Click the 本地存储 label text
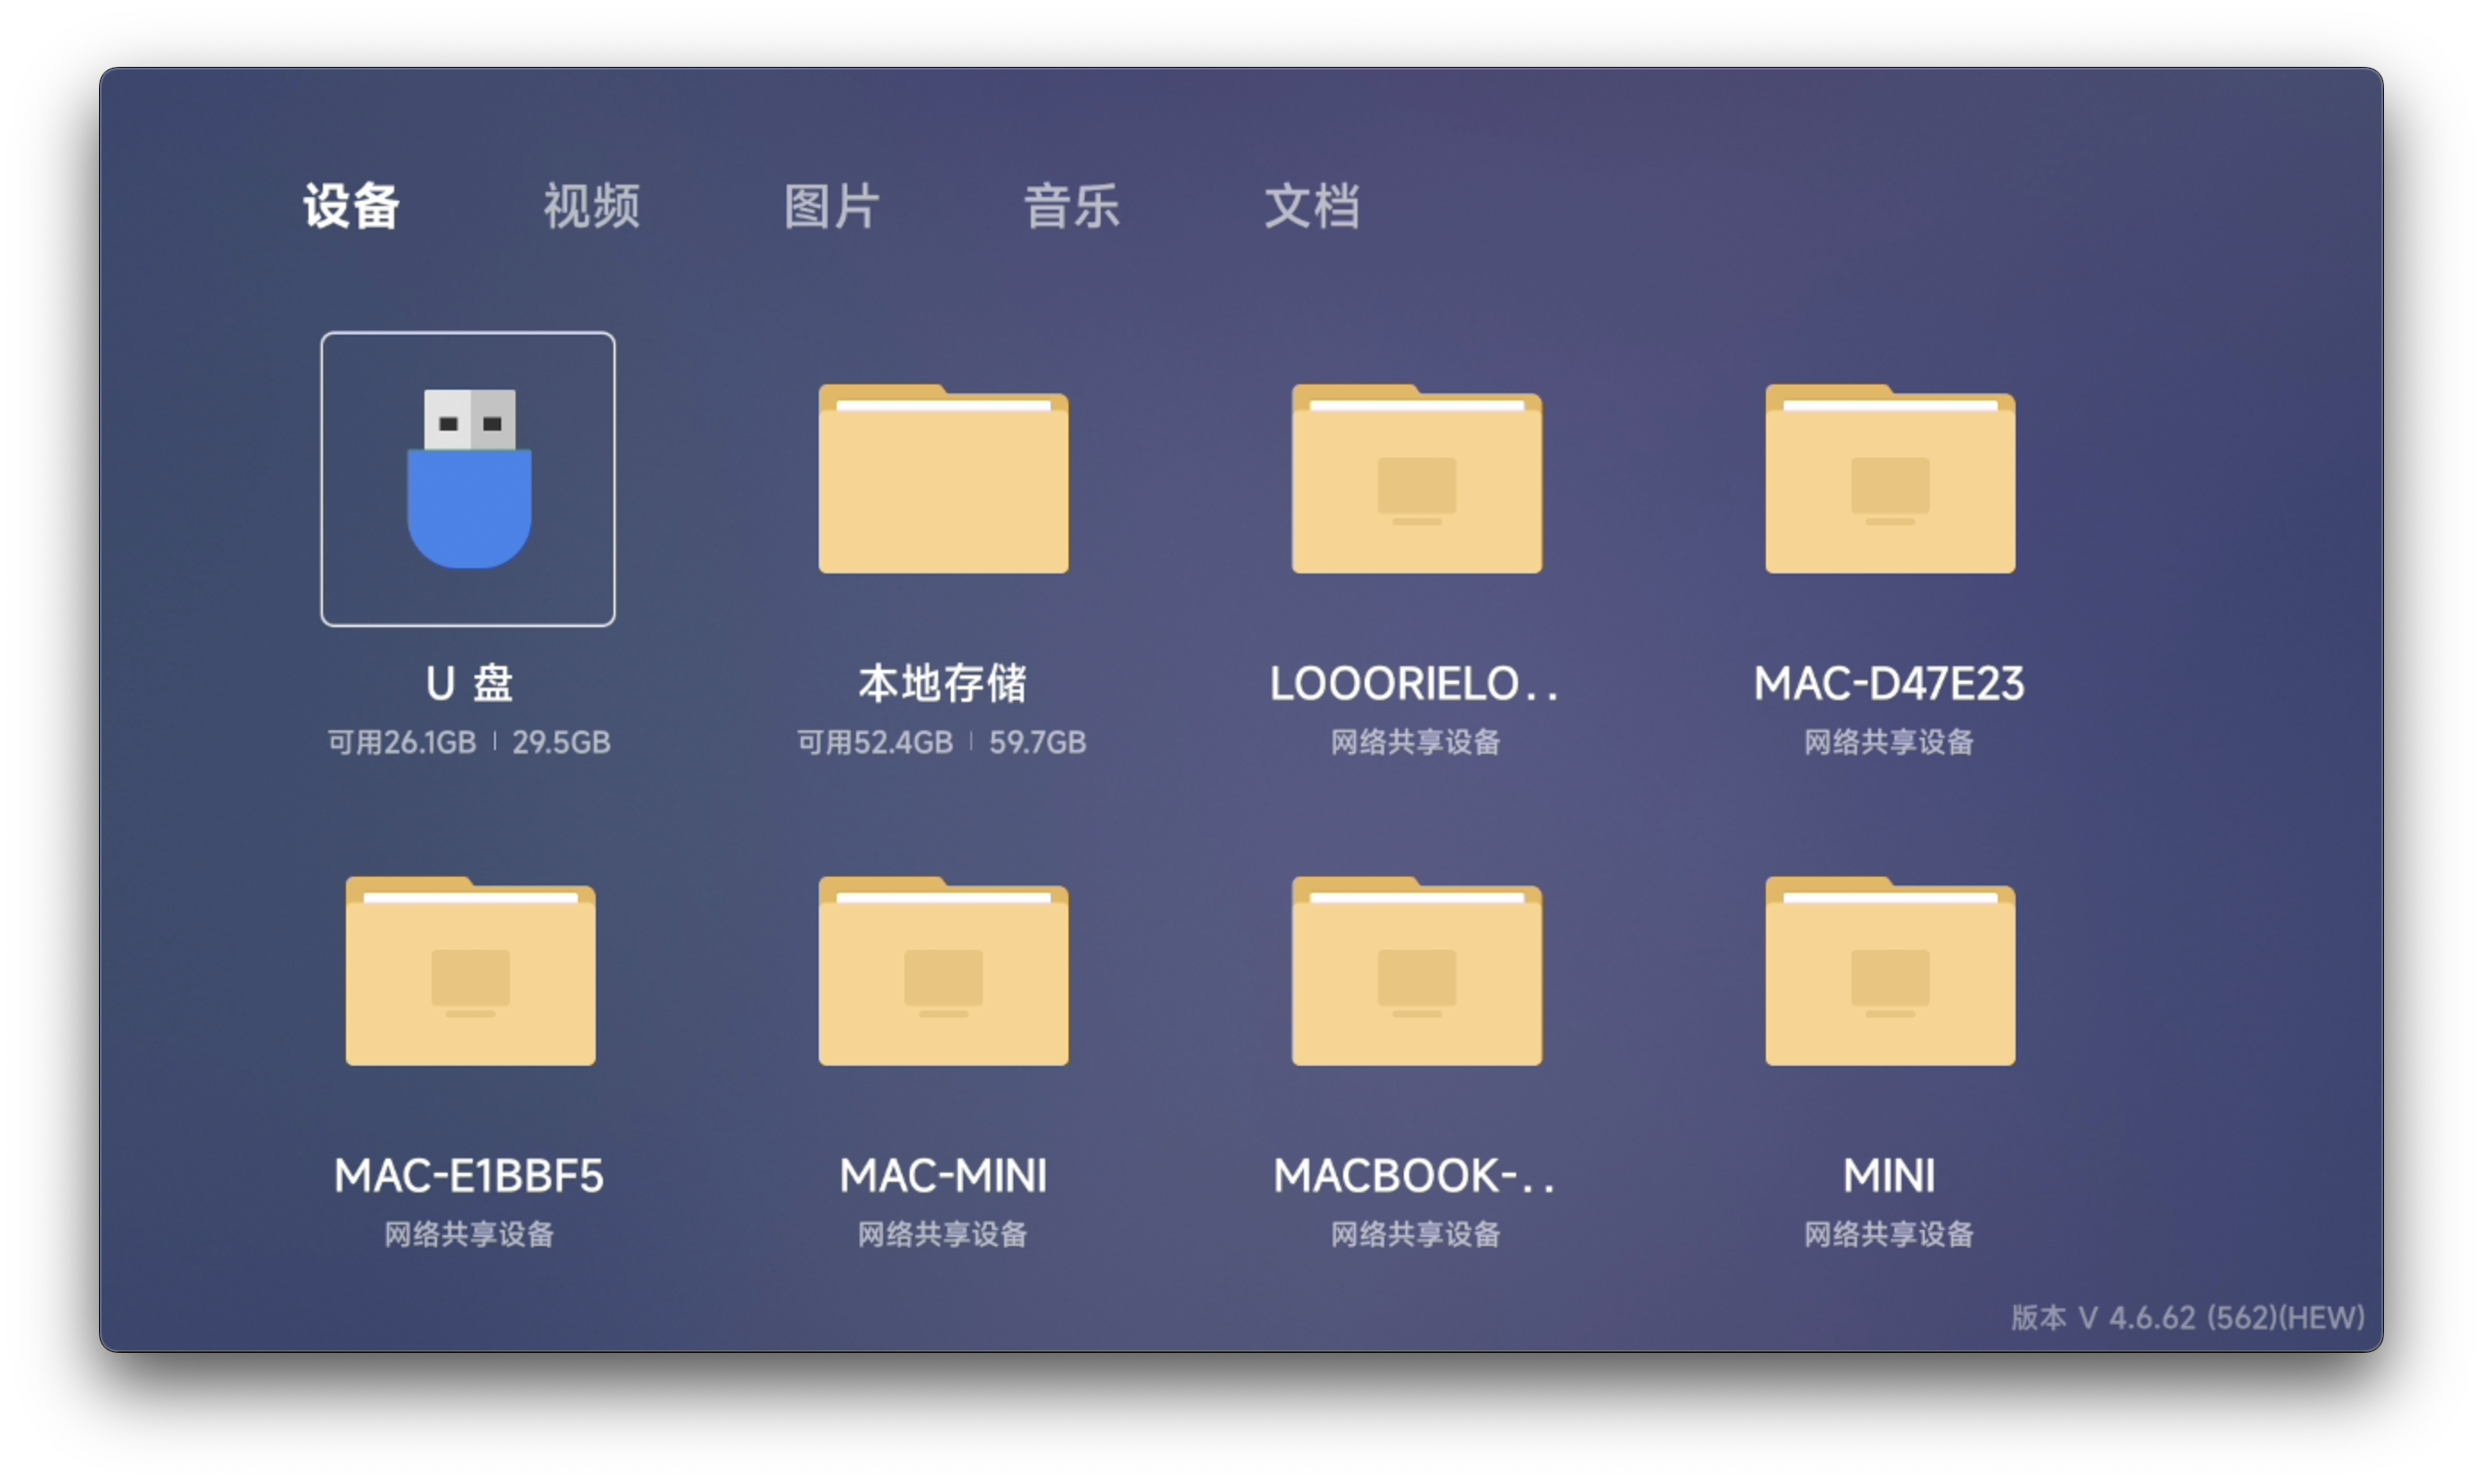 [x=942, y=684]
